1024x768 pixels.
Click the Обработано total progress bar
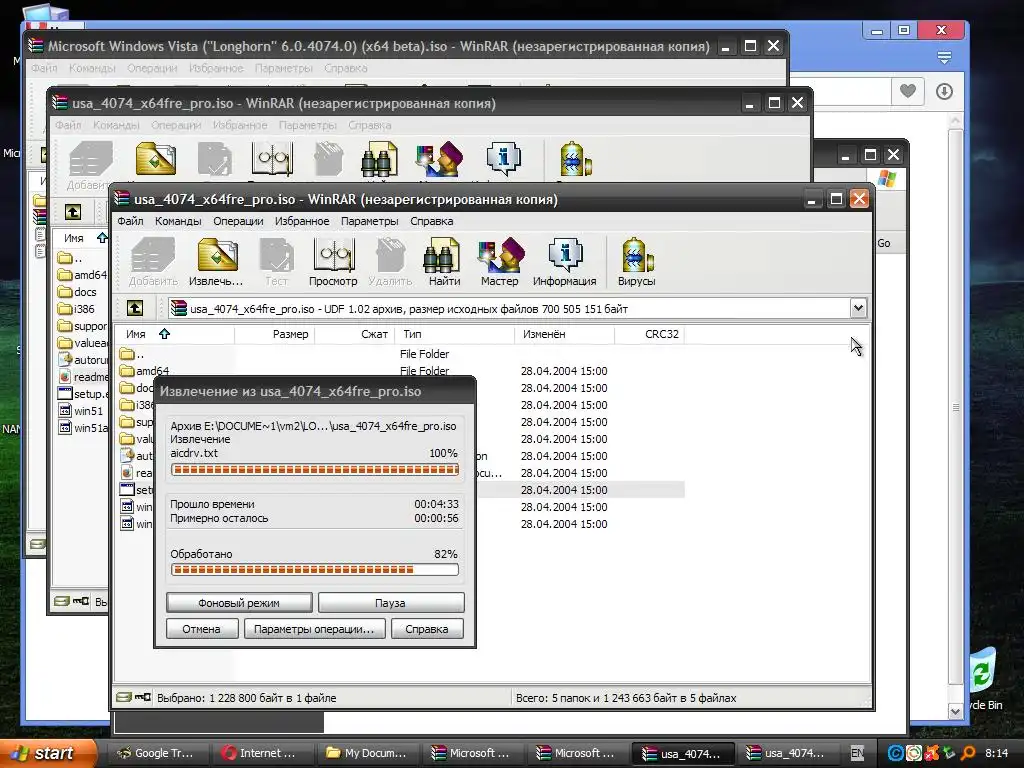(315, 570)
